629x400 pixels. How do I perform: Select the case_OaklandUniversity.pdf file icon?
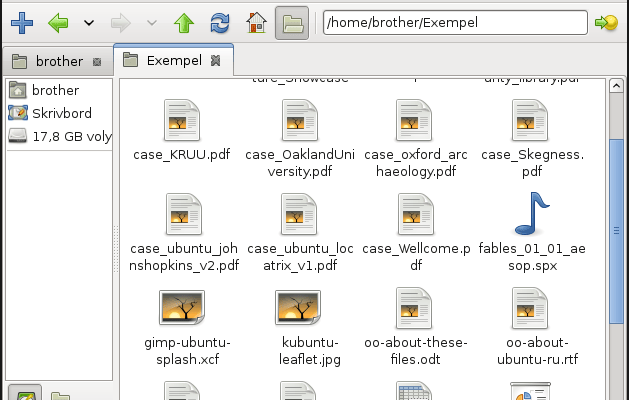pos(300,120)
